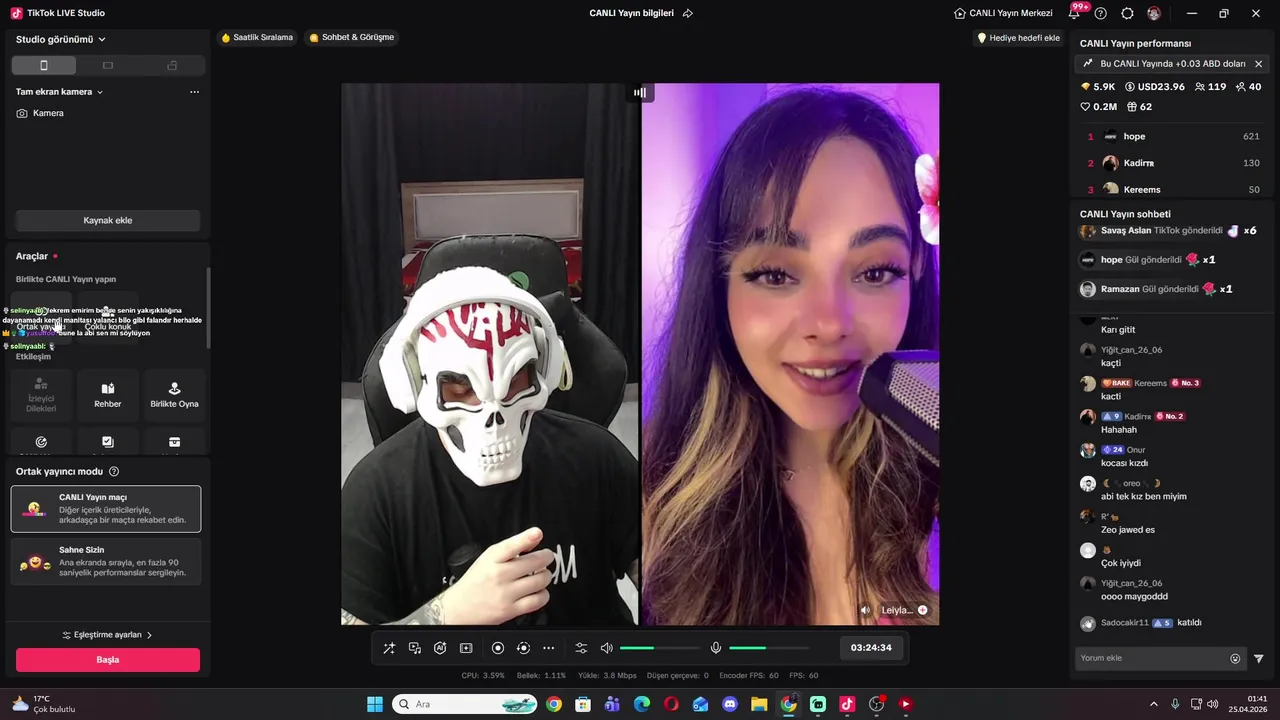Open the three-dot more options in control bar
The height and width of the screenshot is (720, 1280).
click(548, 648)
